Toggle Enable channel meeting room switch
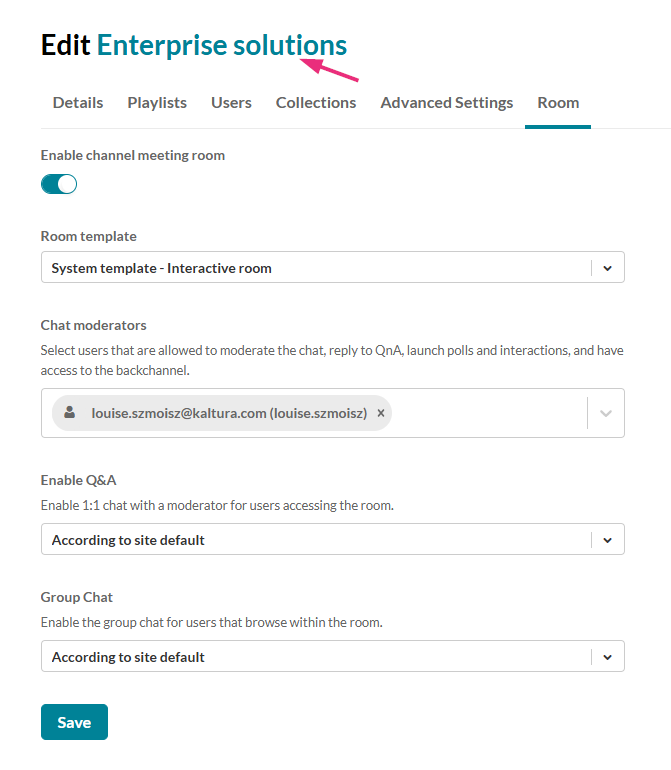Image resolution: width=671 pixels, height=770 pixels. tap(59, 184)
